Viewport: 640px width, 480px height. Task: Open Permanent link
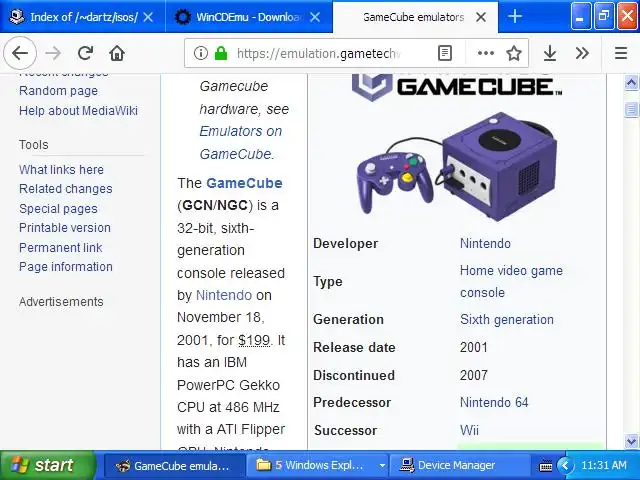pos(60,247)
